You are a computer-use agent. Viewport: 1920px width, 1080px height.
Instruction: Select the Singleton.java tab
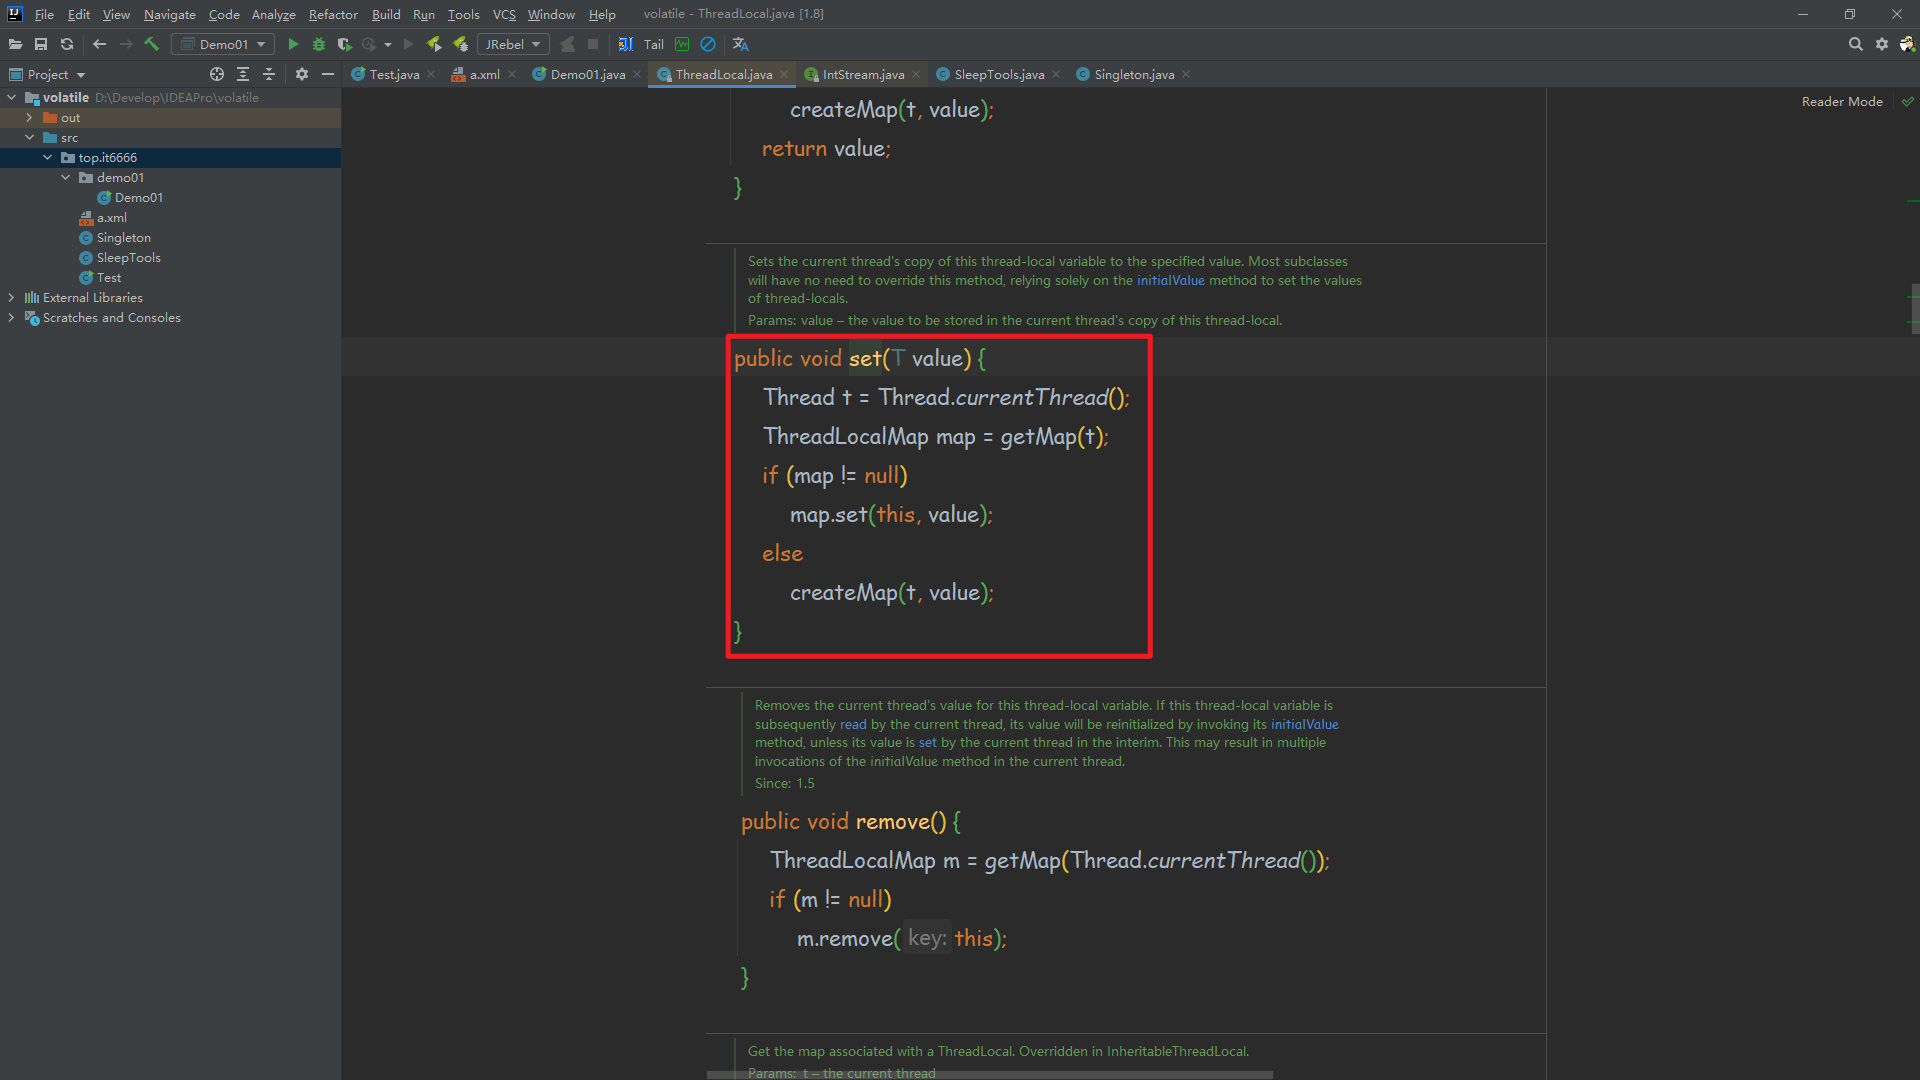pos(1131,74)
